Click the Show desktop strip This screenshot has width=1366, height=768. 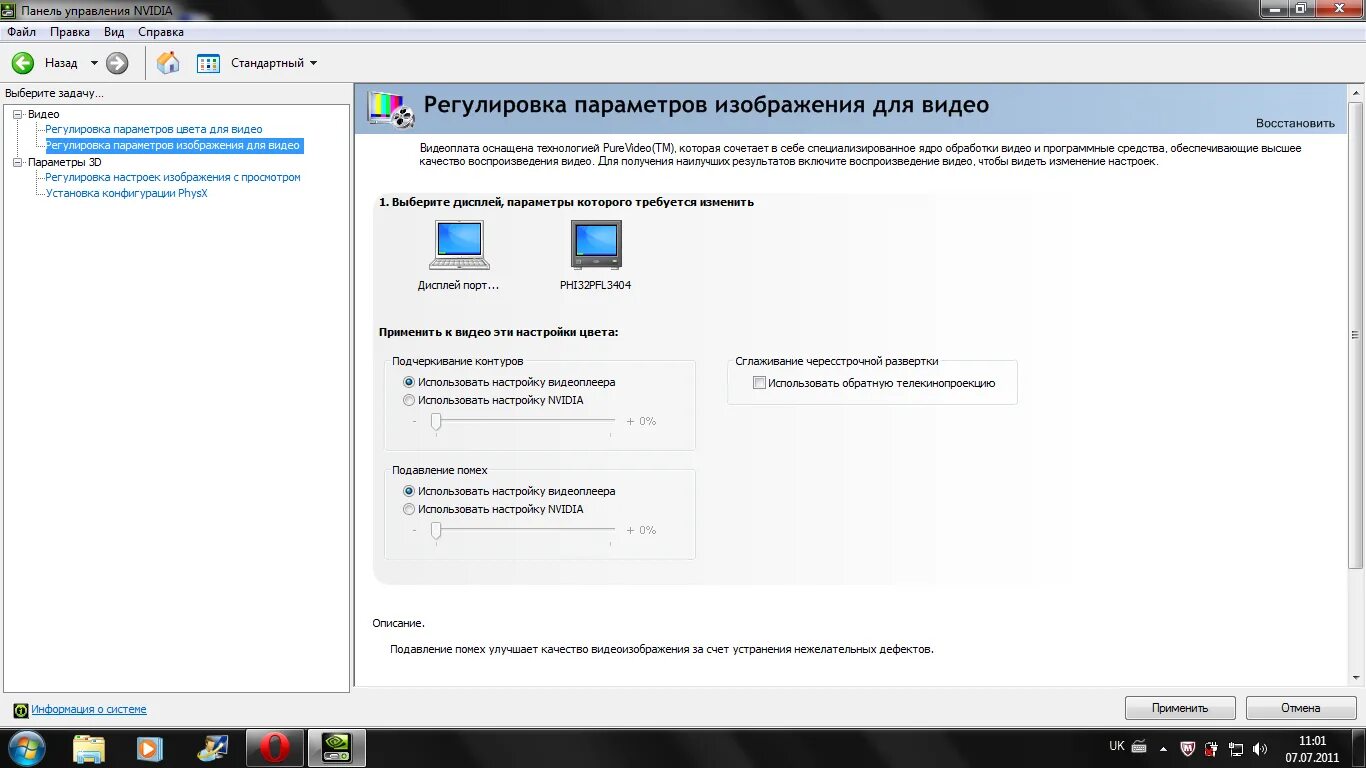coord(1360,748)
